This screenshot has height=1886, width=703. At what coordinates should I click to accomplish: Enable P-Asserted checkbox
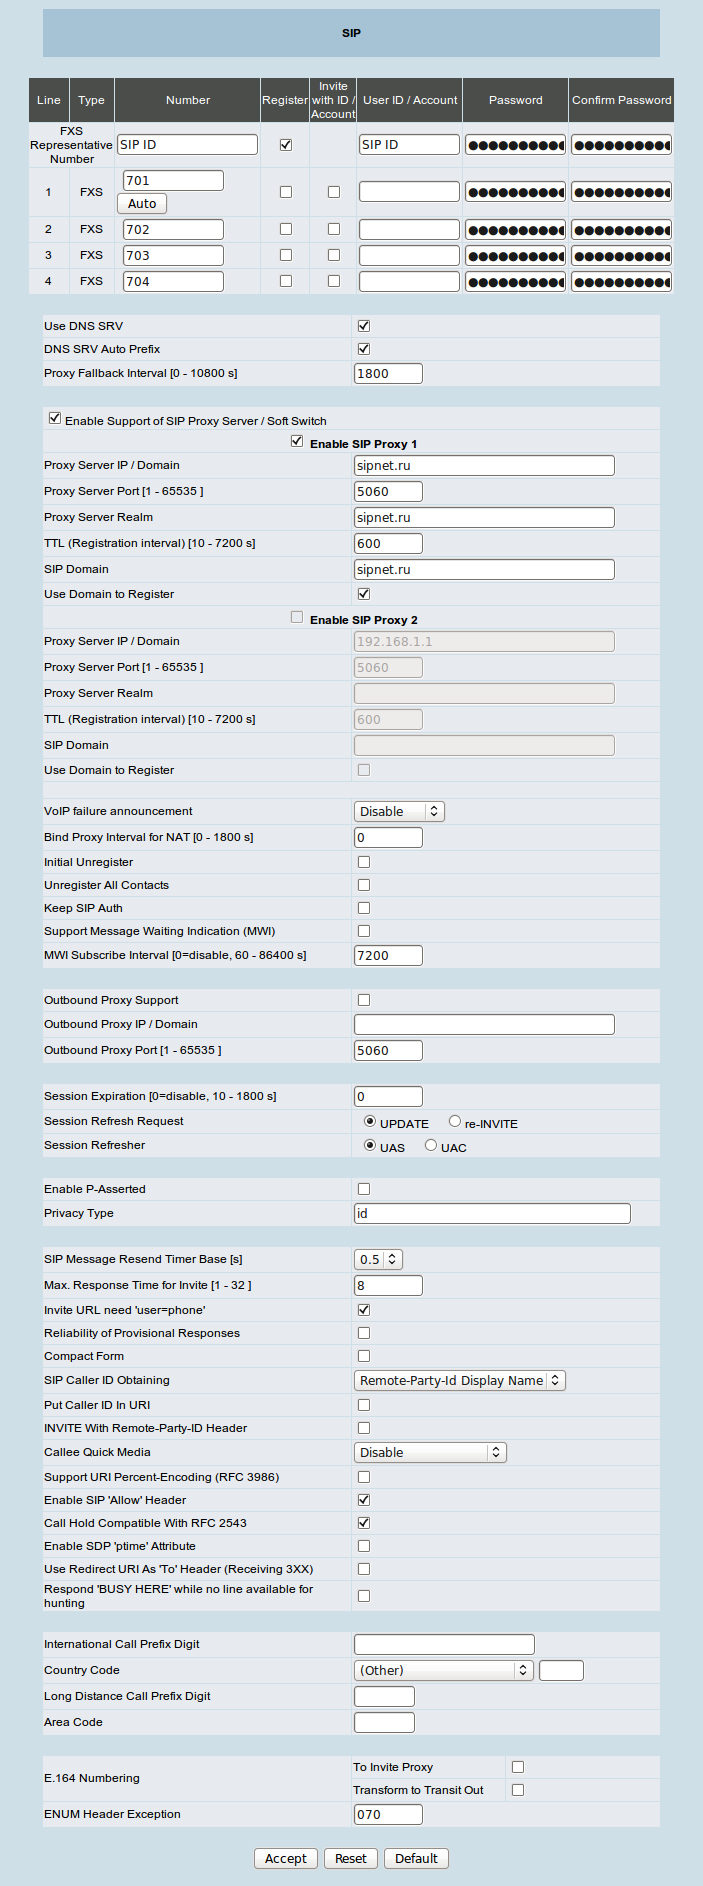coord(364,1189)
